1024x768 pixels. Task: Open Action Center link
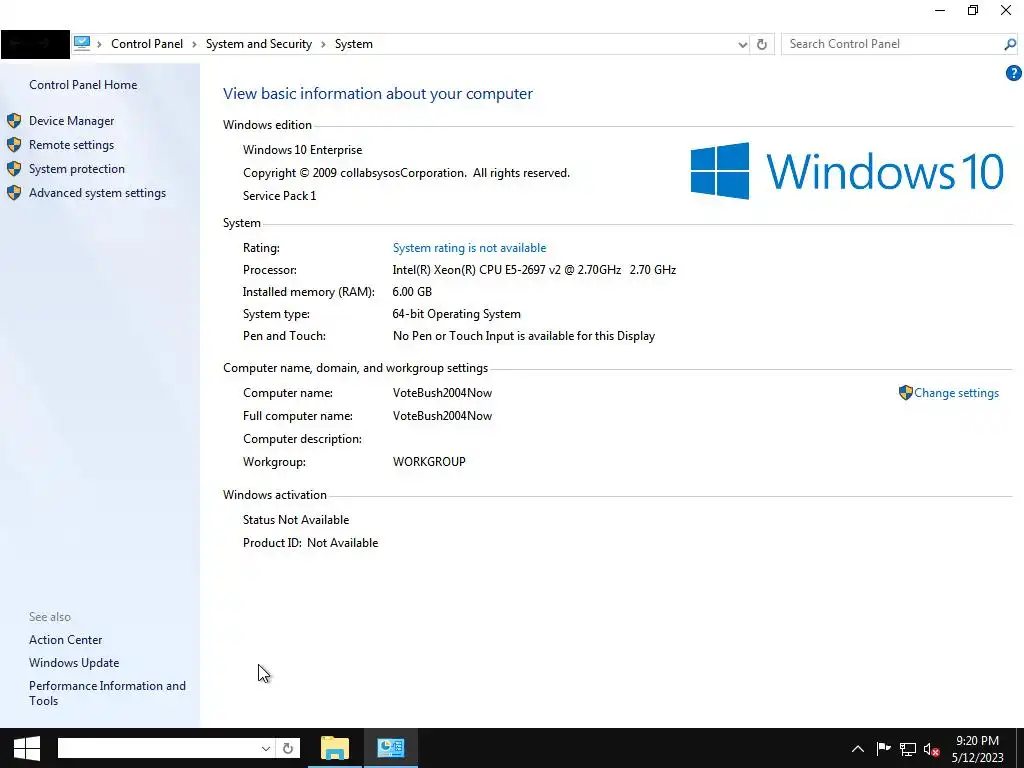tap(65, 640)
